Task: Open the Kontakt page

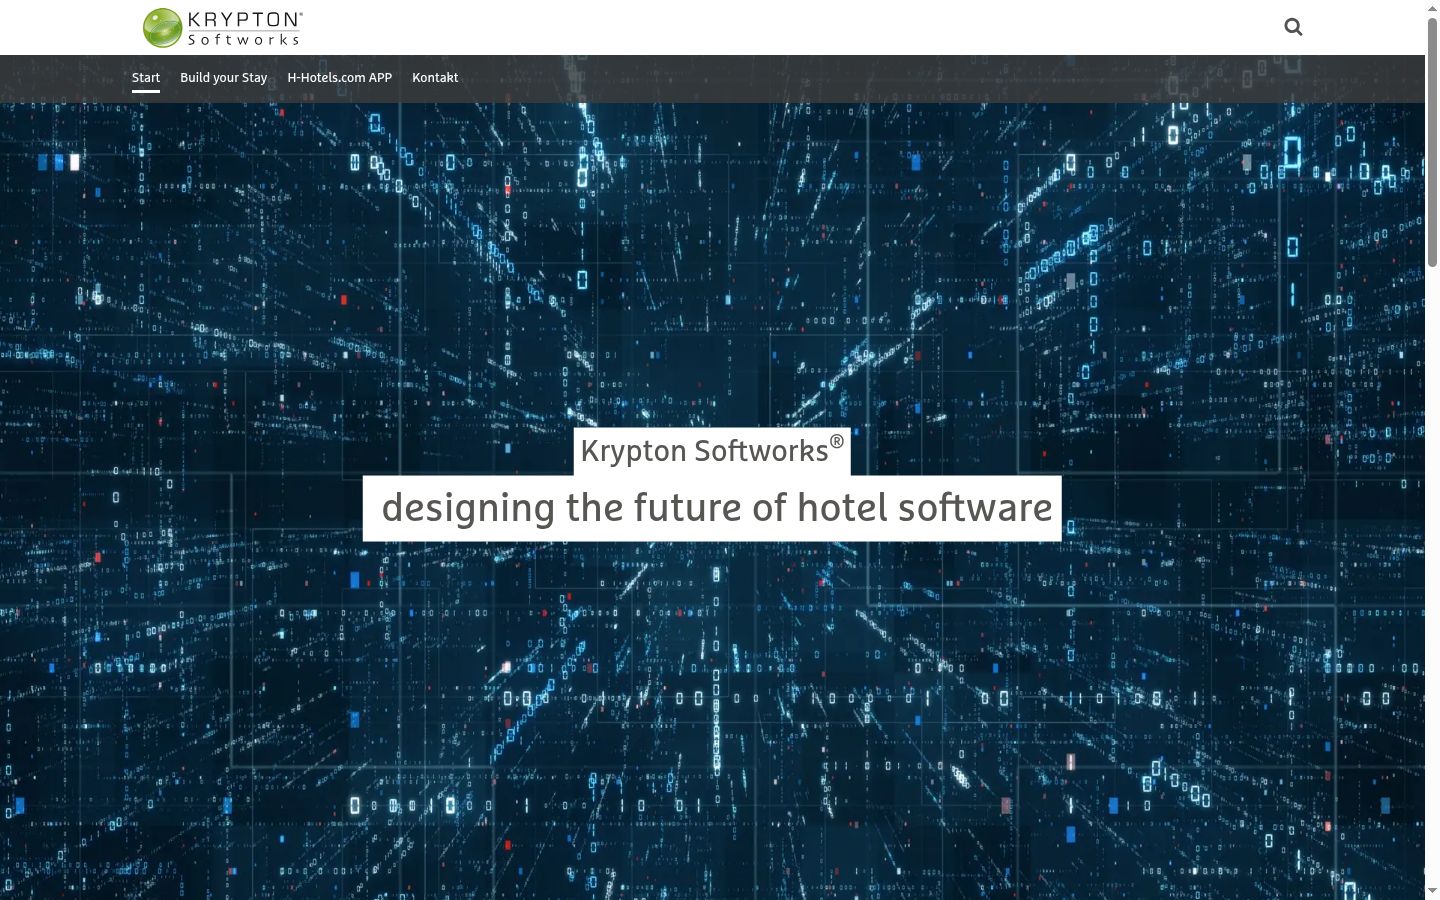Action: 435,78
